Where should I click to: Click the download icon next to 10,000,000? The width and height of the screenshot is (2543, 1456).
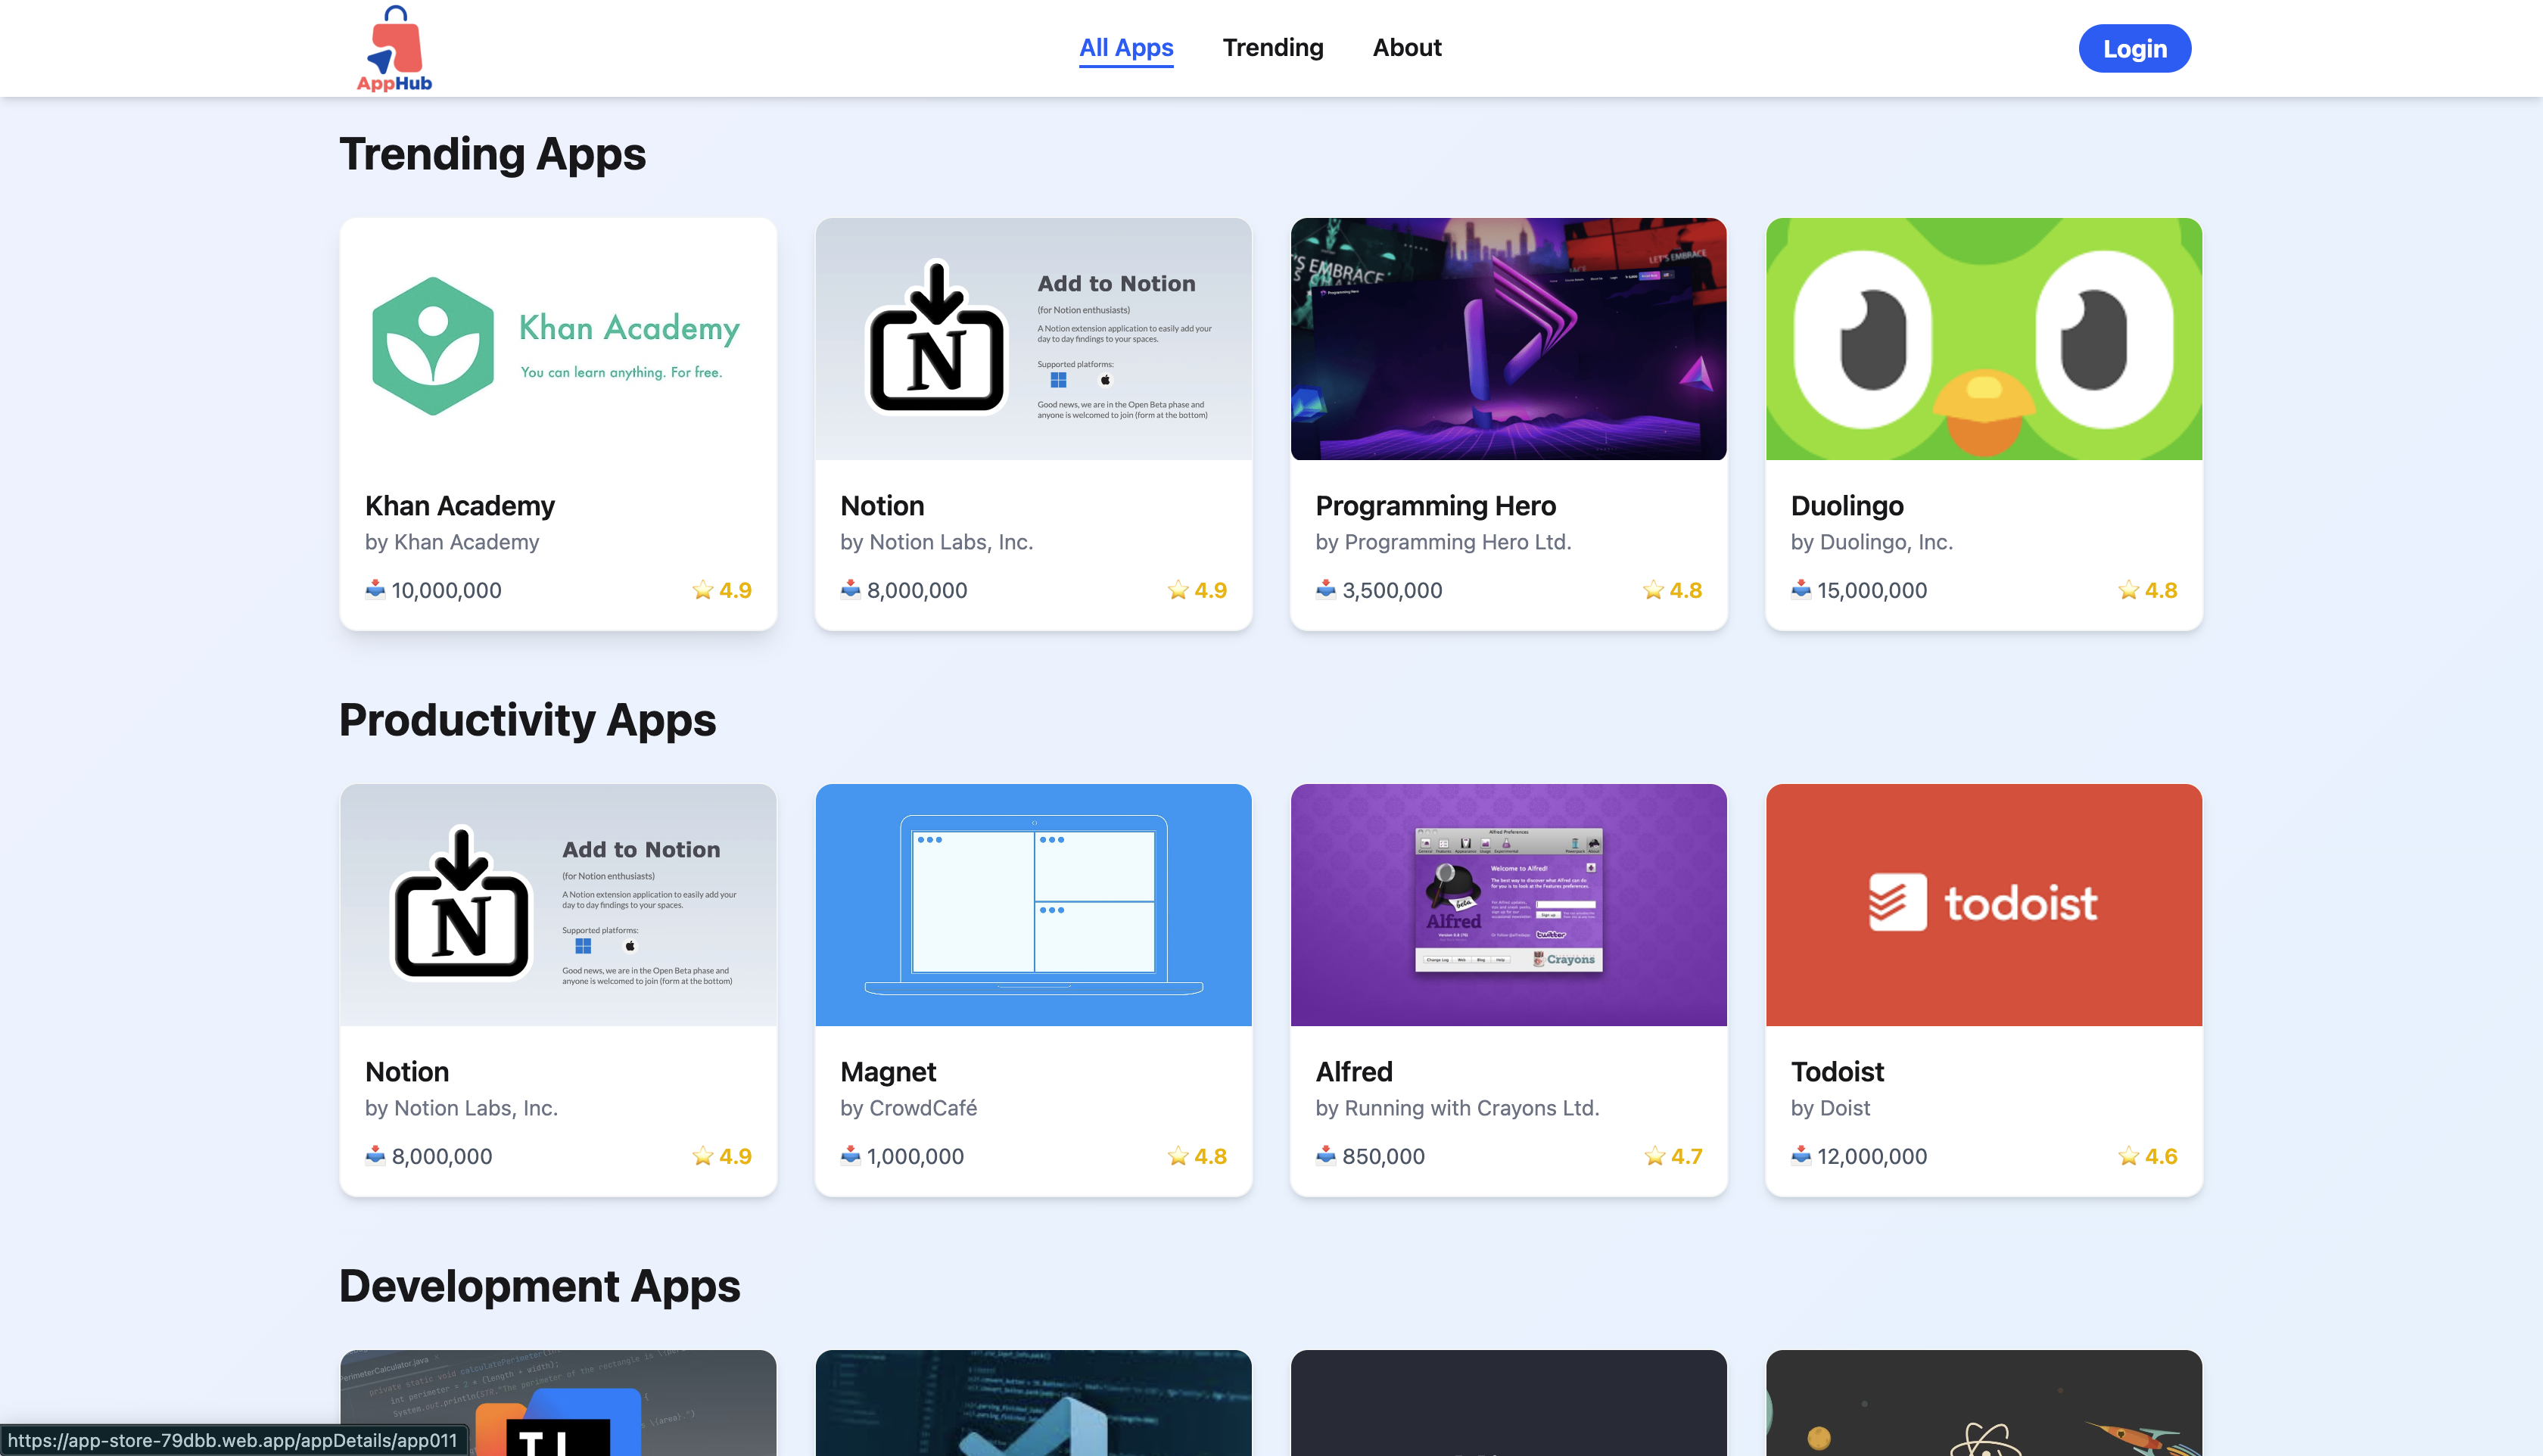point(374,590)
